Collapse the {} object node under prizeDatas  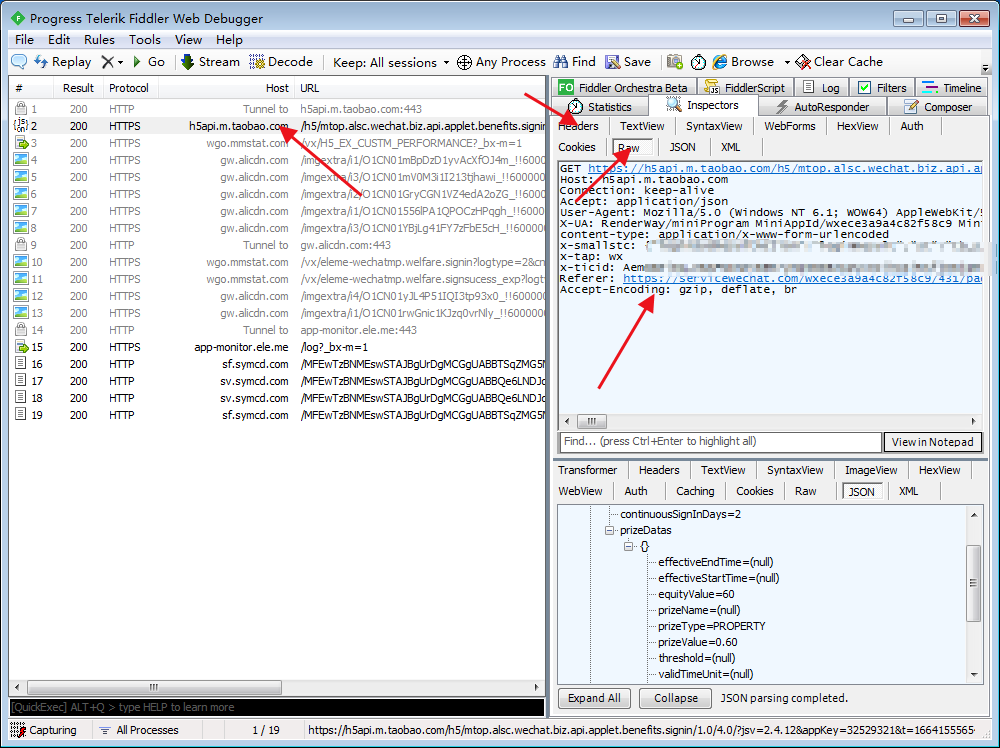coord(629,546)
